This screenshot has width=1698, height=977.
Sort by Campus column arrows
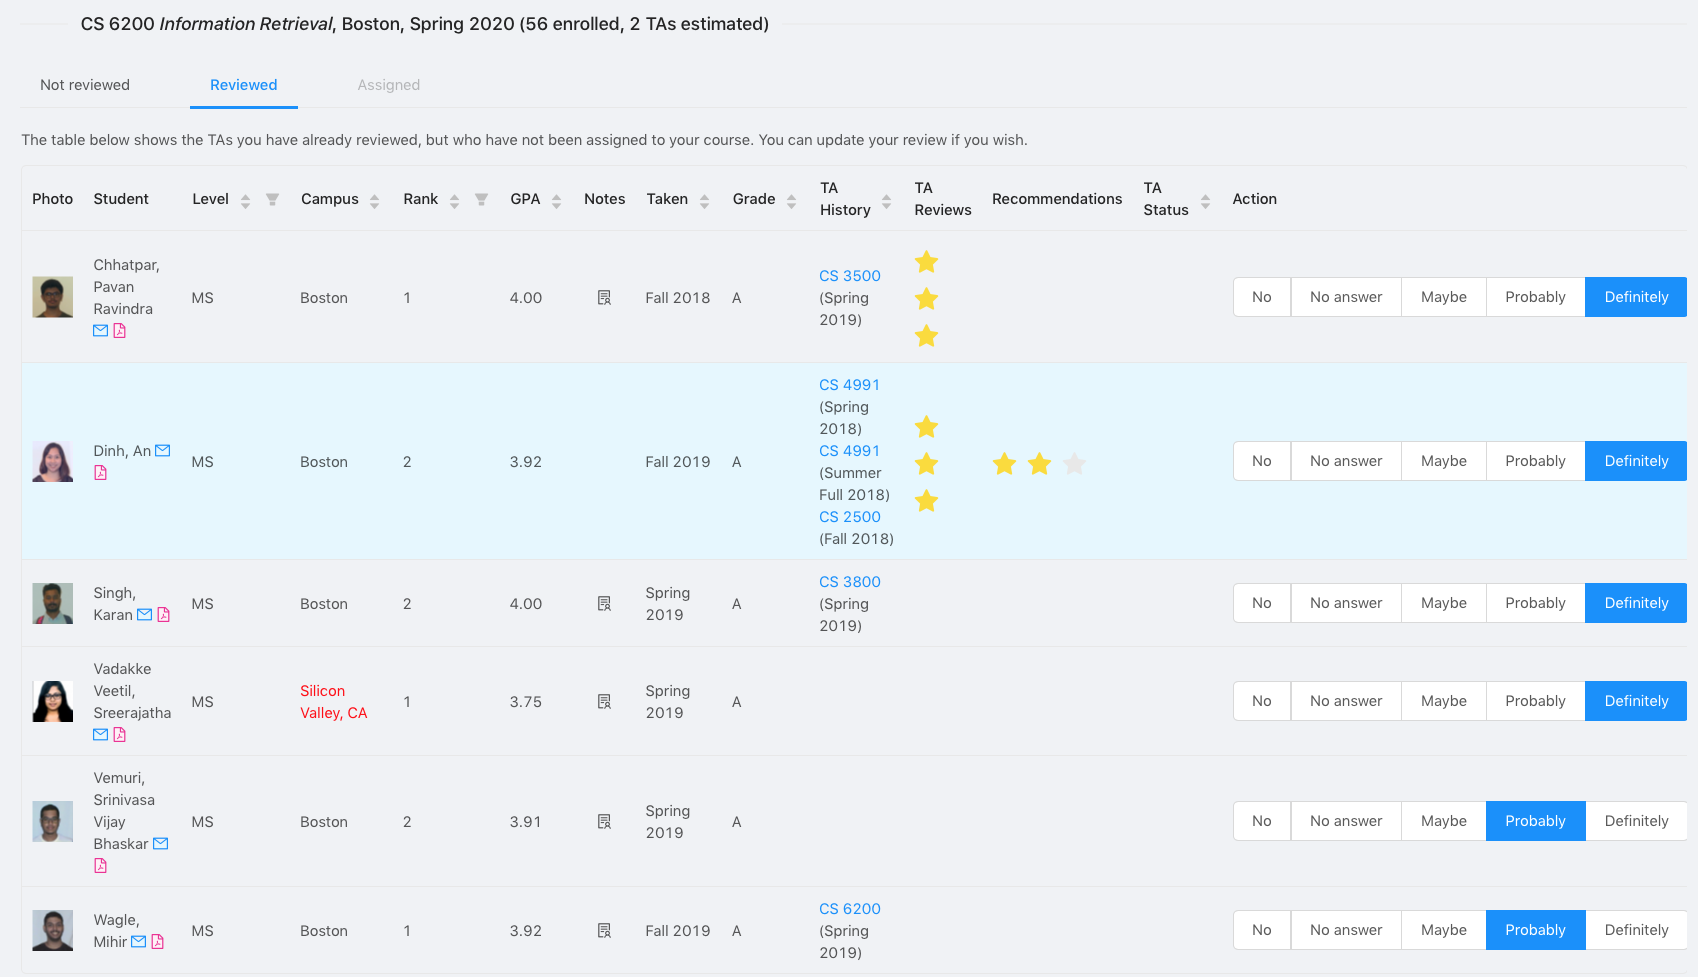pos(374,201)
